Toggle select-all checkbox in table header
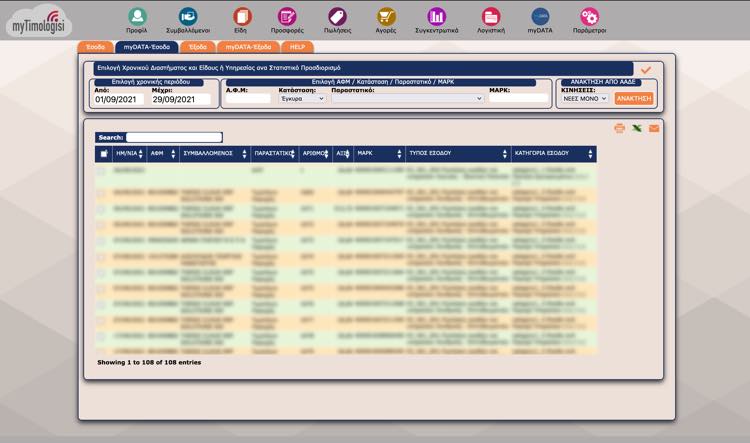The height and width of the screenshot is (443, 750). [x=104, y=154]
